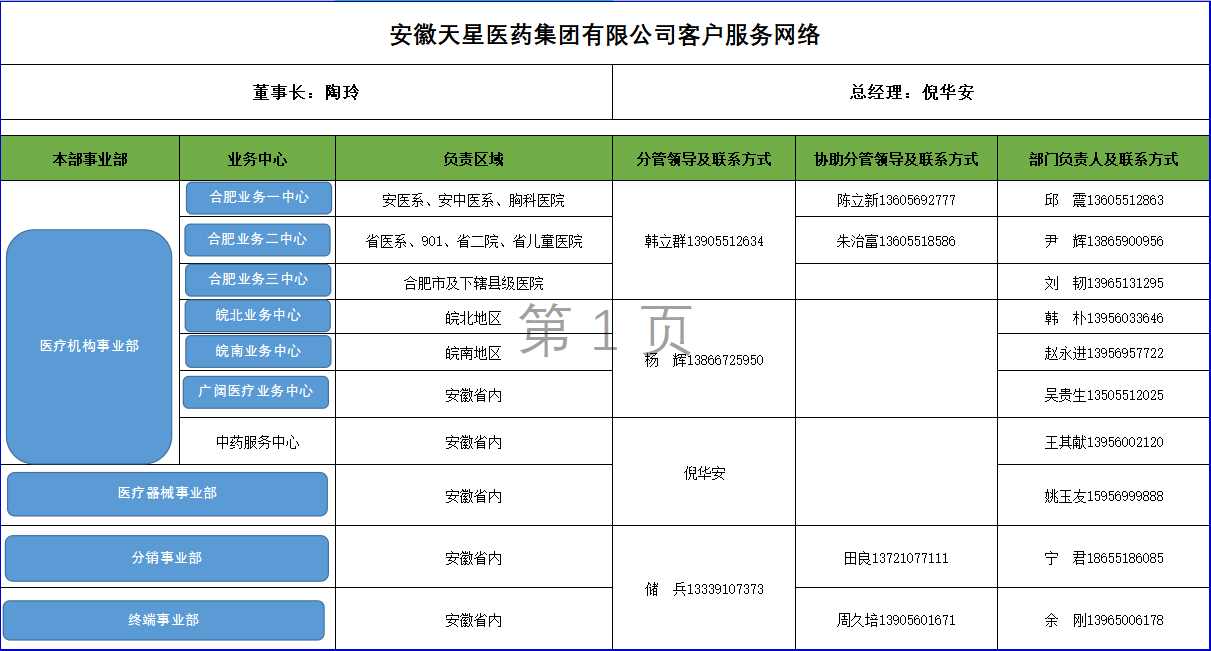1211x651 pixels.
Task: Click the 分销事业部 shape
Action: (167, 558)
